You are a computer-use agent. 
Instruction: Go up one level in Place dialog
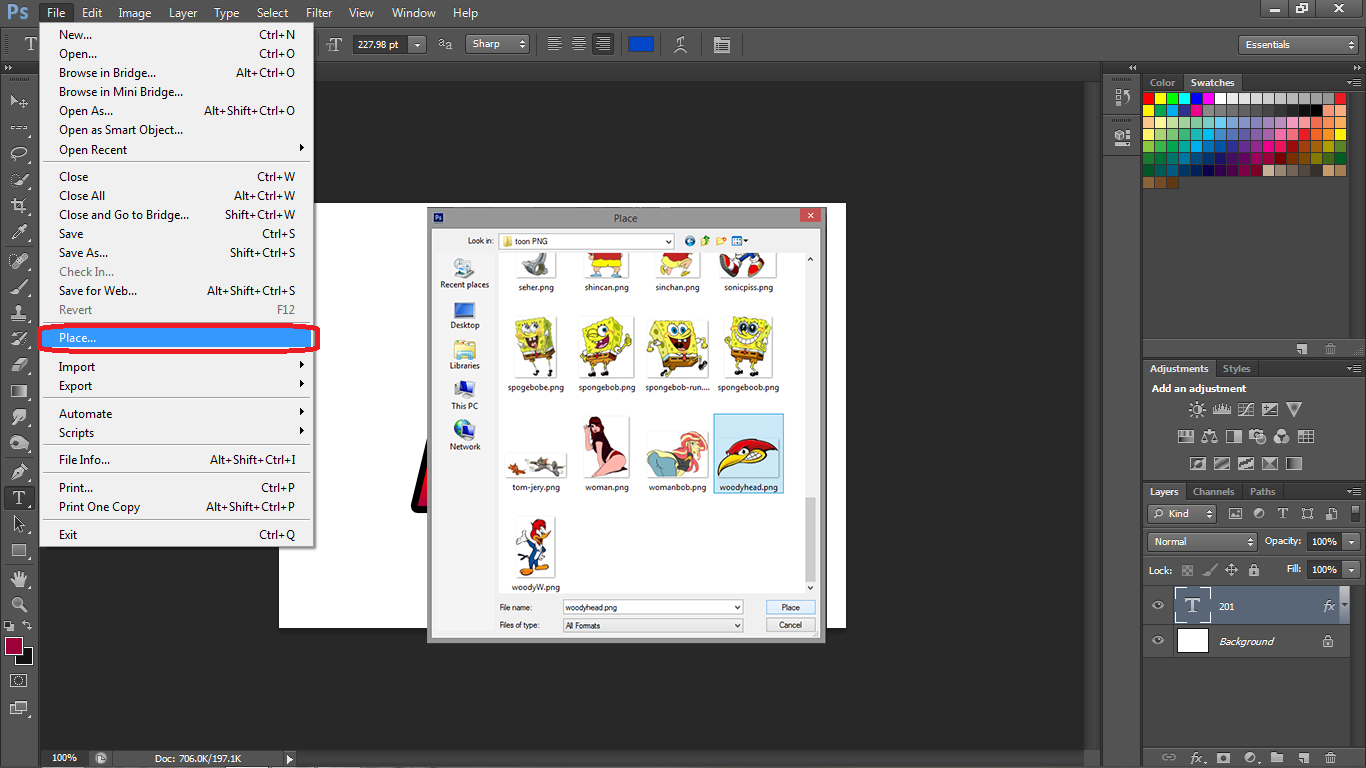pyautogui.click(x=705, y=241)
